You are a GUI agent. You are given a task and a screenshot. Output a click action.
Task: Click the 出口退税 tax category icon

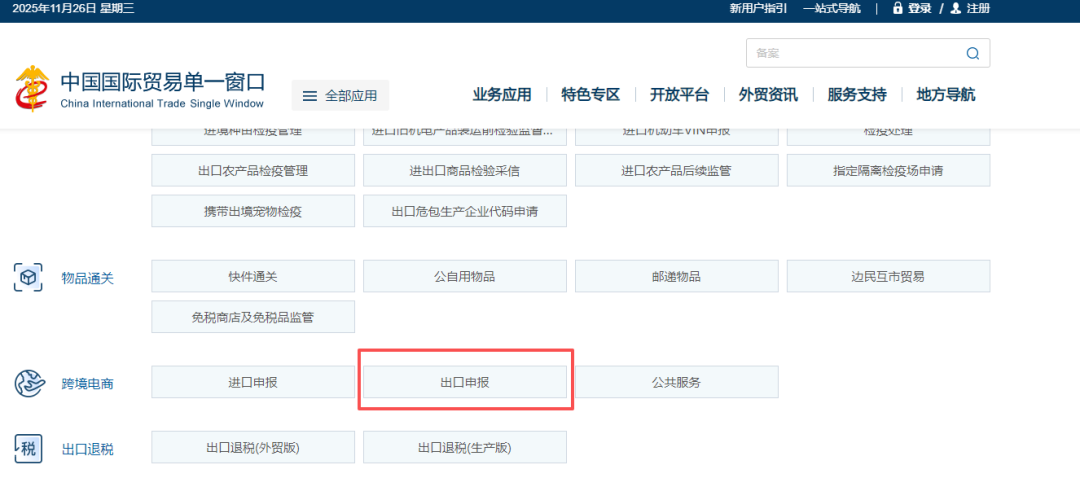pyautogui.click(x=28, y=448)
